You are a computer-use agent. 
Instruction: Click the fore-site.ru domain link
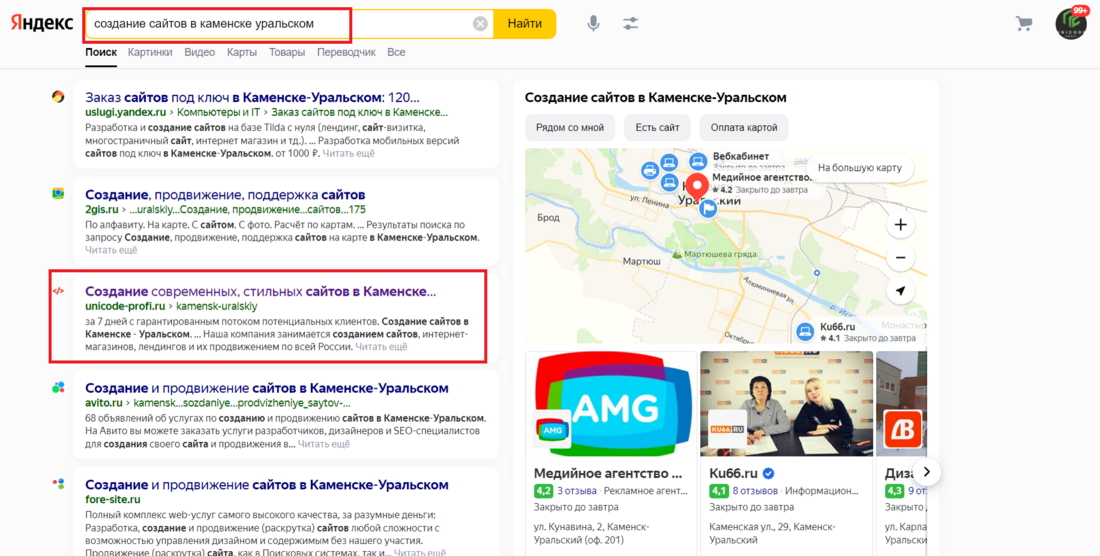tap(112, 499)
